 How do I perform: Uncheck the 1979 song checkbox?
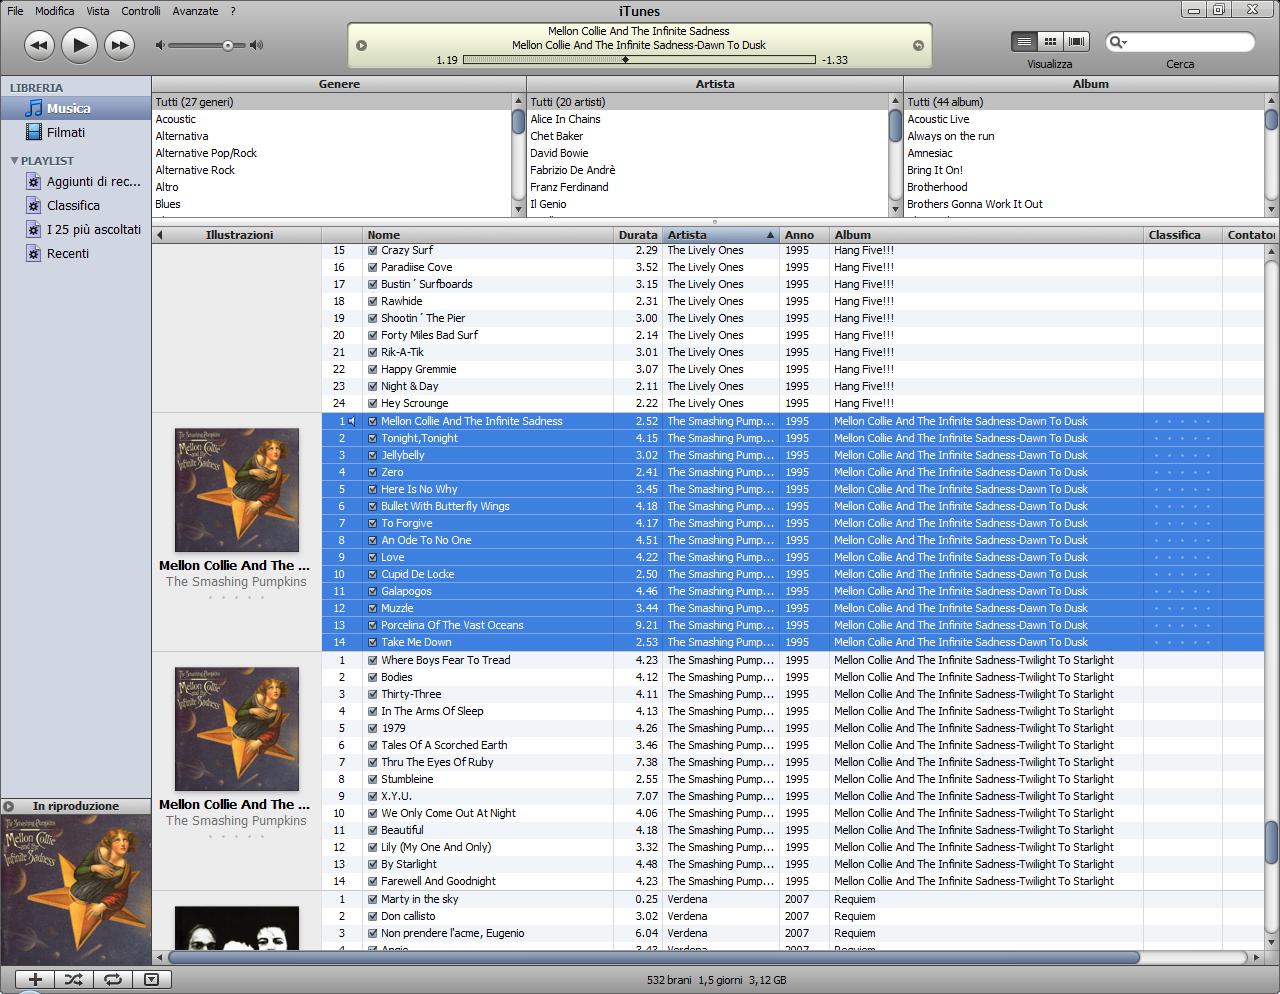coord(372,728)
